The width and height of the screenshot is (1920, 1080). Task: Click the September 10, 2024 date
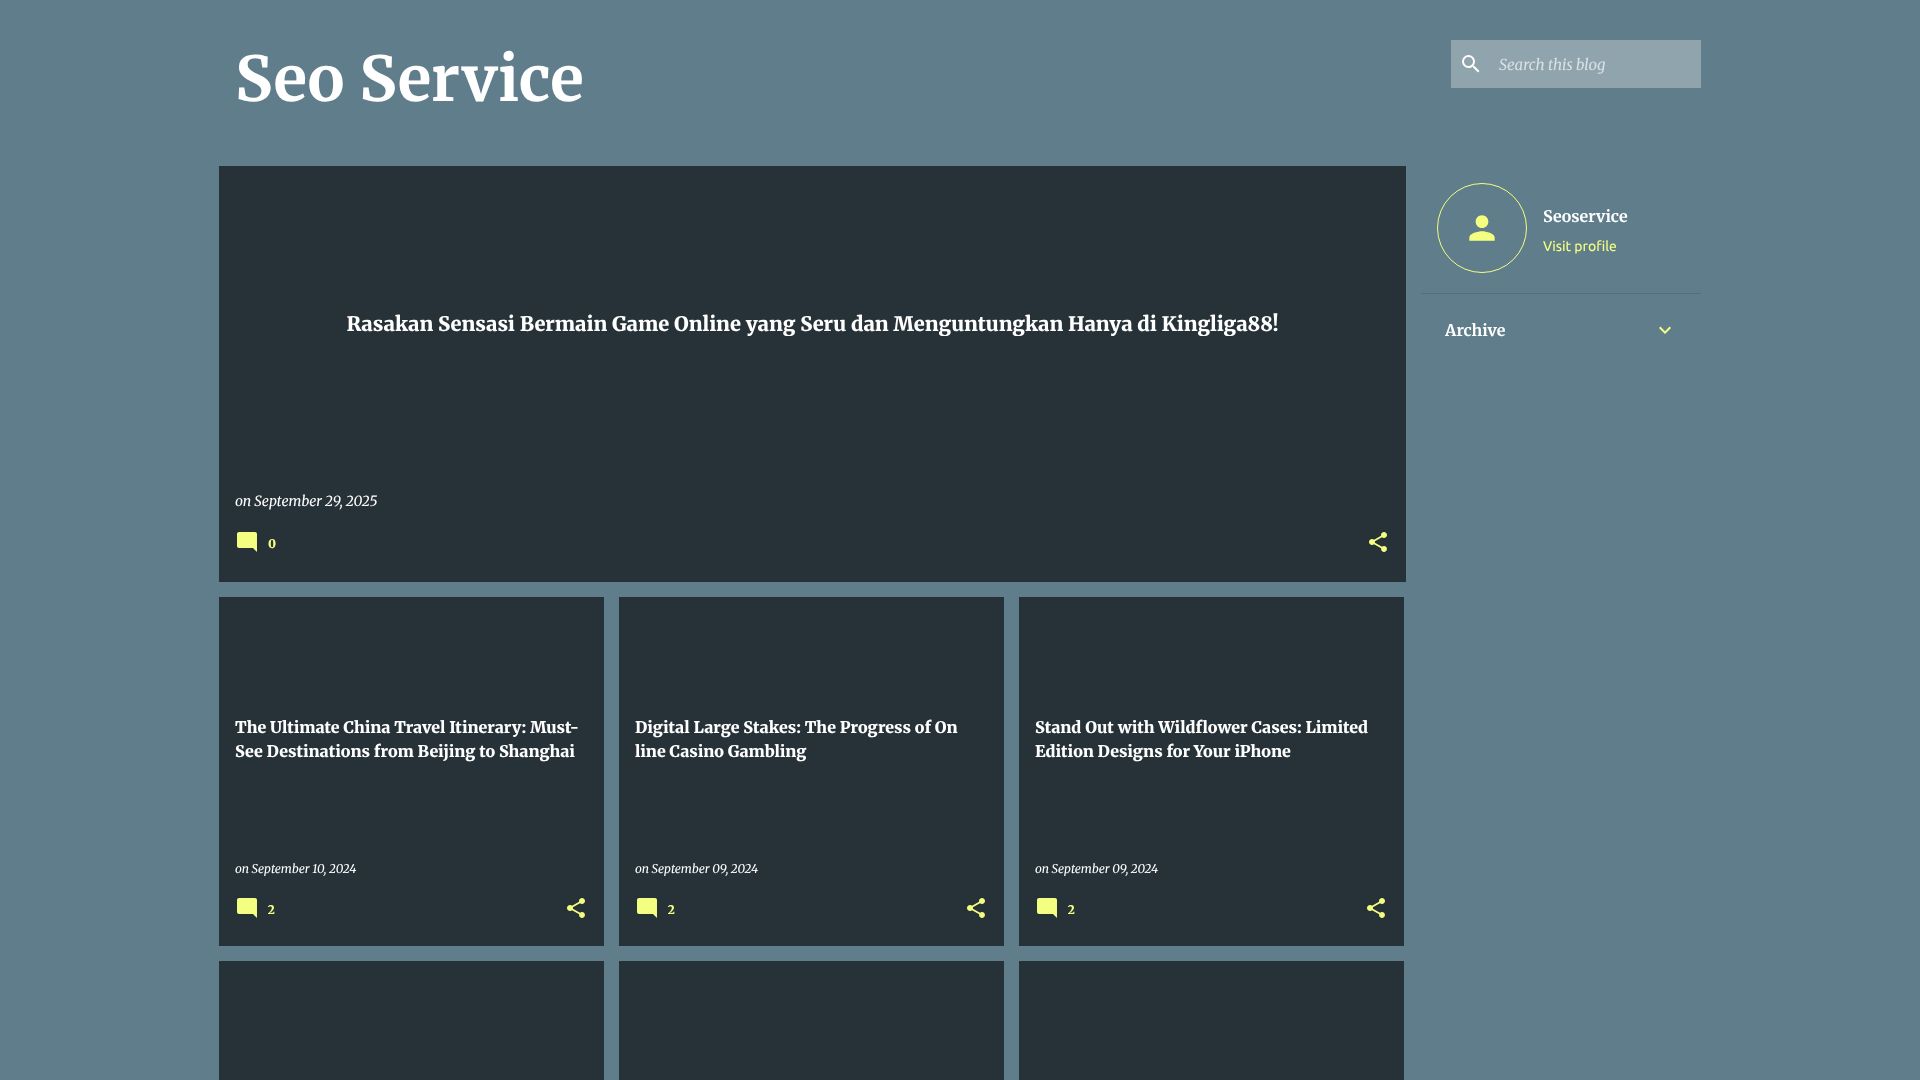pyautogui.click(x=303, y=869)
